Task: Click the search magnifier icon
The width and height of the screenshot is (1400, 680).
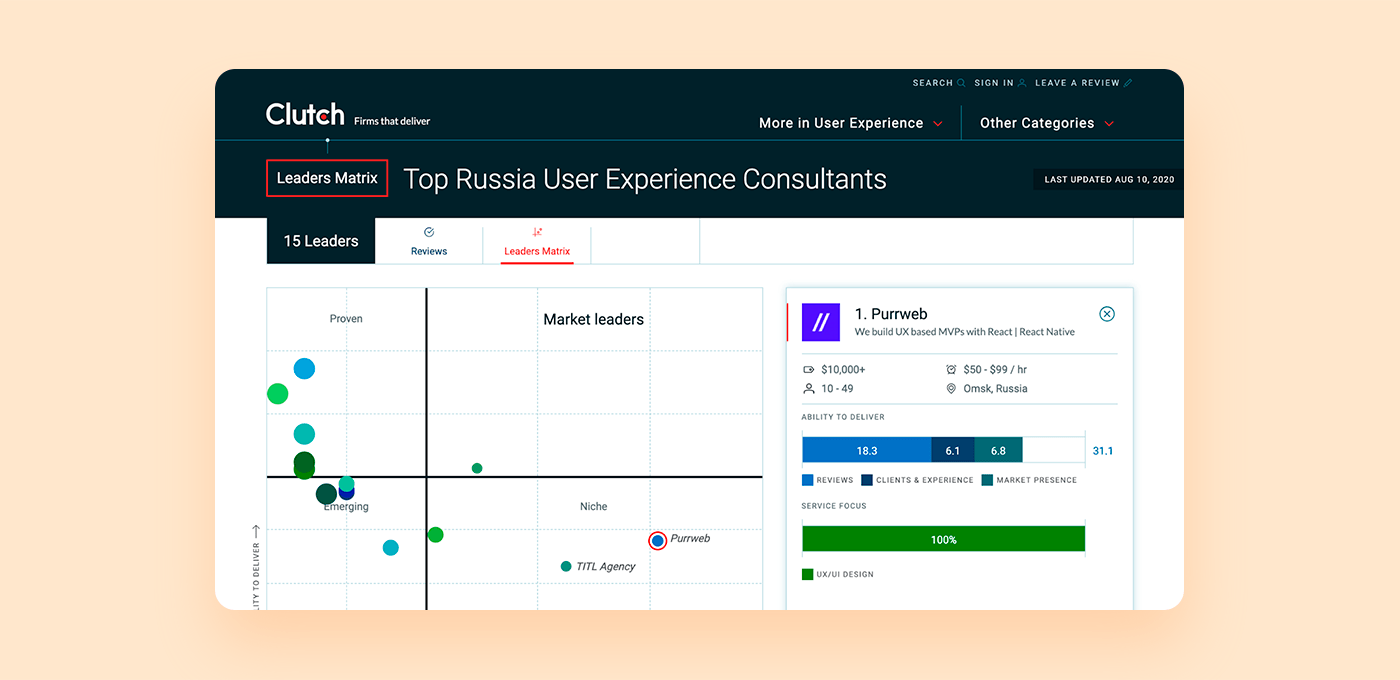Action: [962, 83]
